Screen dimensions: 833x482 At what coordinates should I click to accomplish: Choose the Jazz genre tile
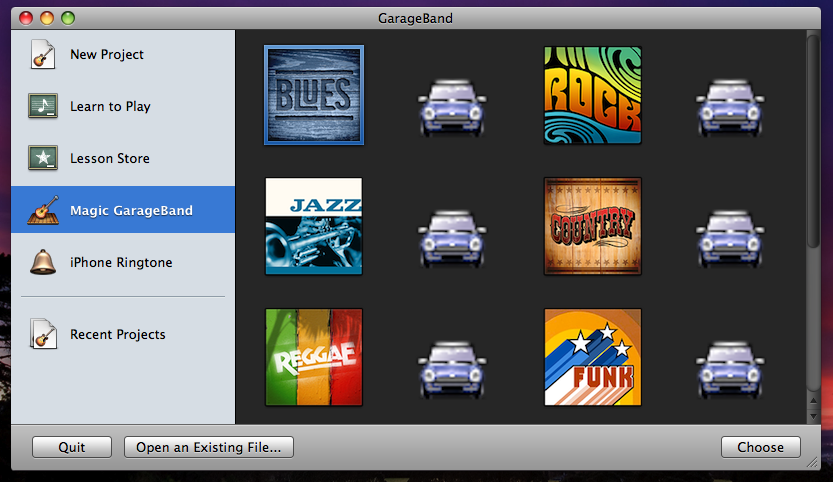[314, 226]
